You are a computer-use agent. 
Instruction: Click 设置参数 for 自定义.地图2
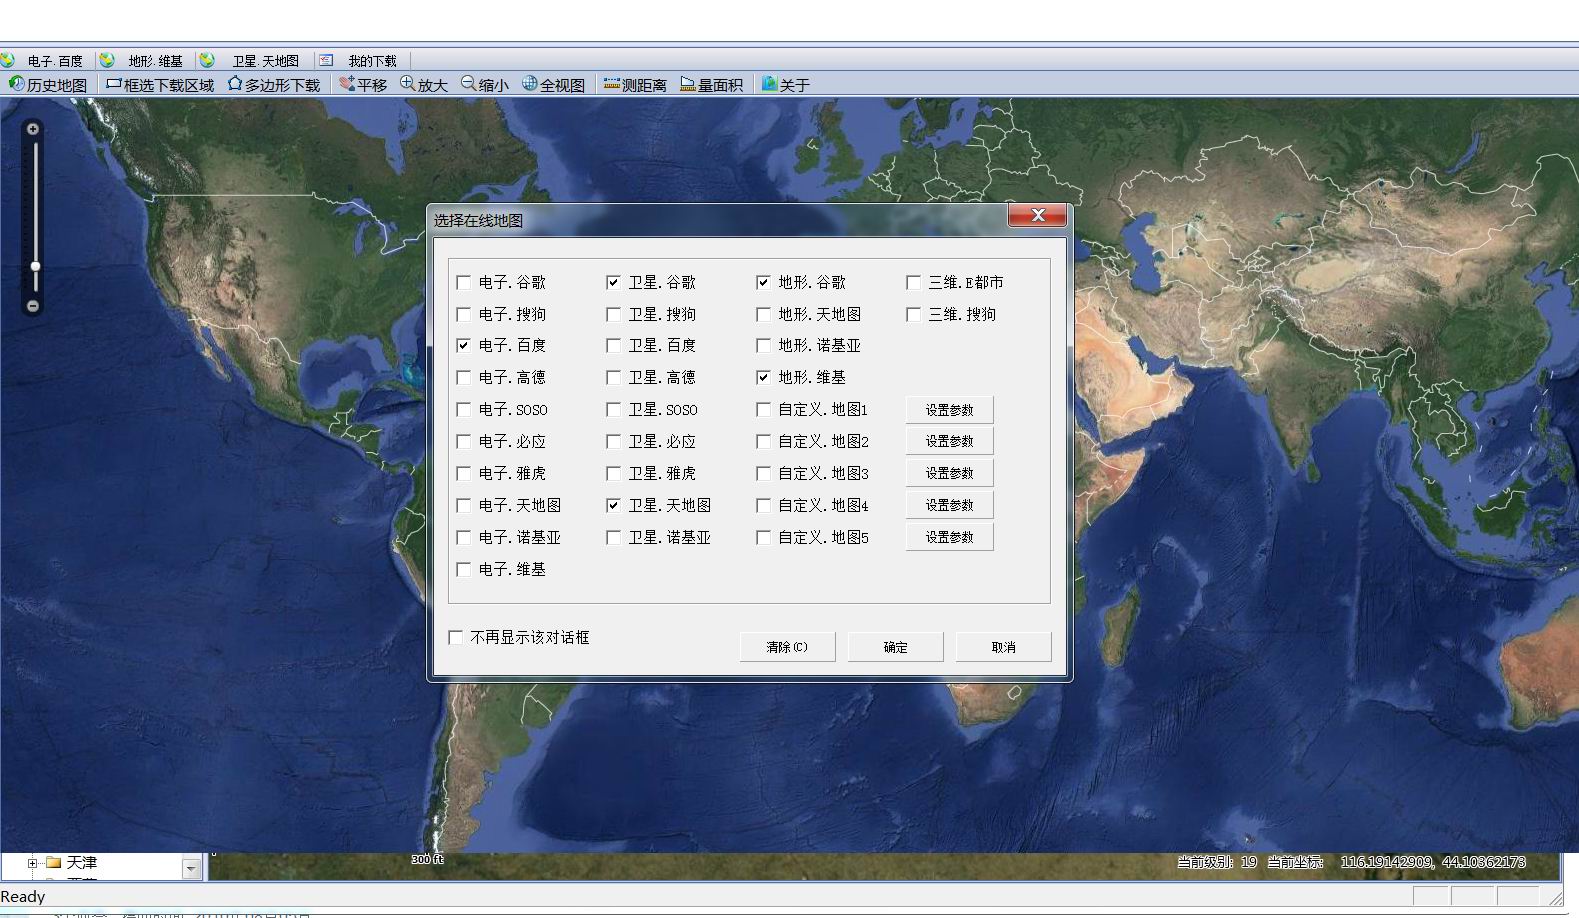pos(949,441)
